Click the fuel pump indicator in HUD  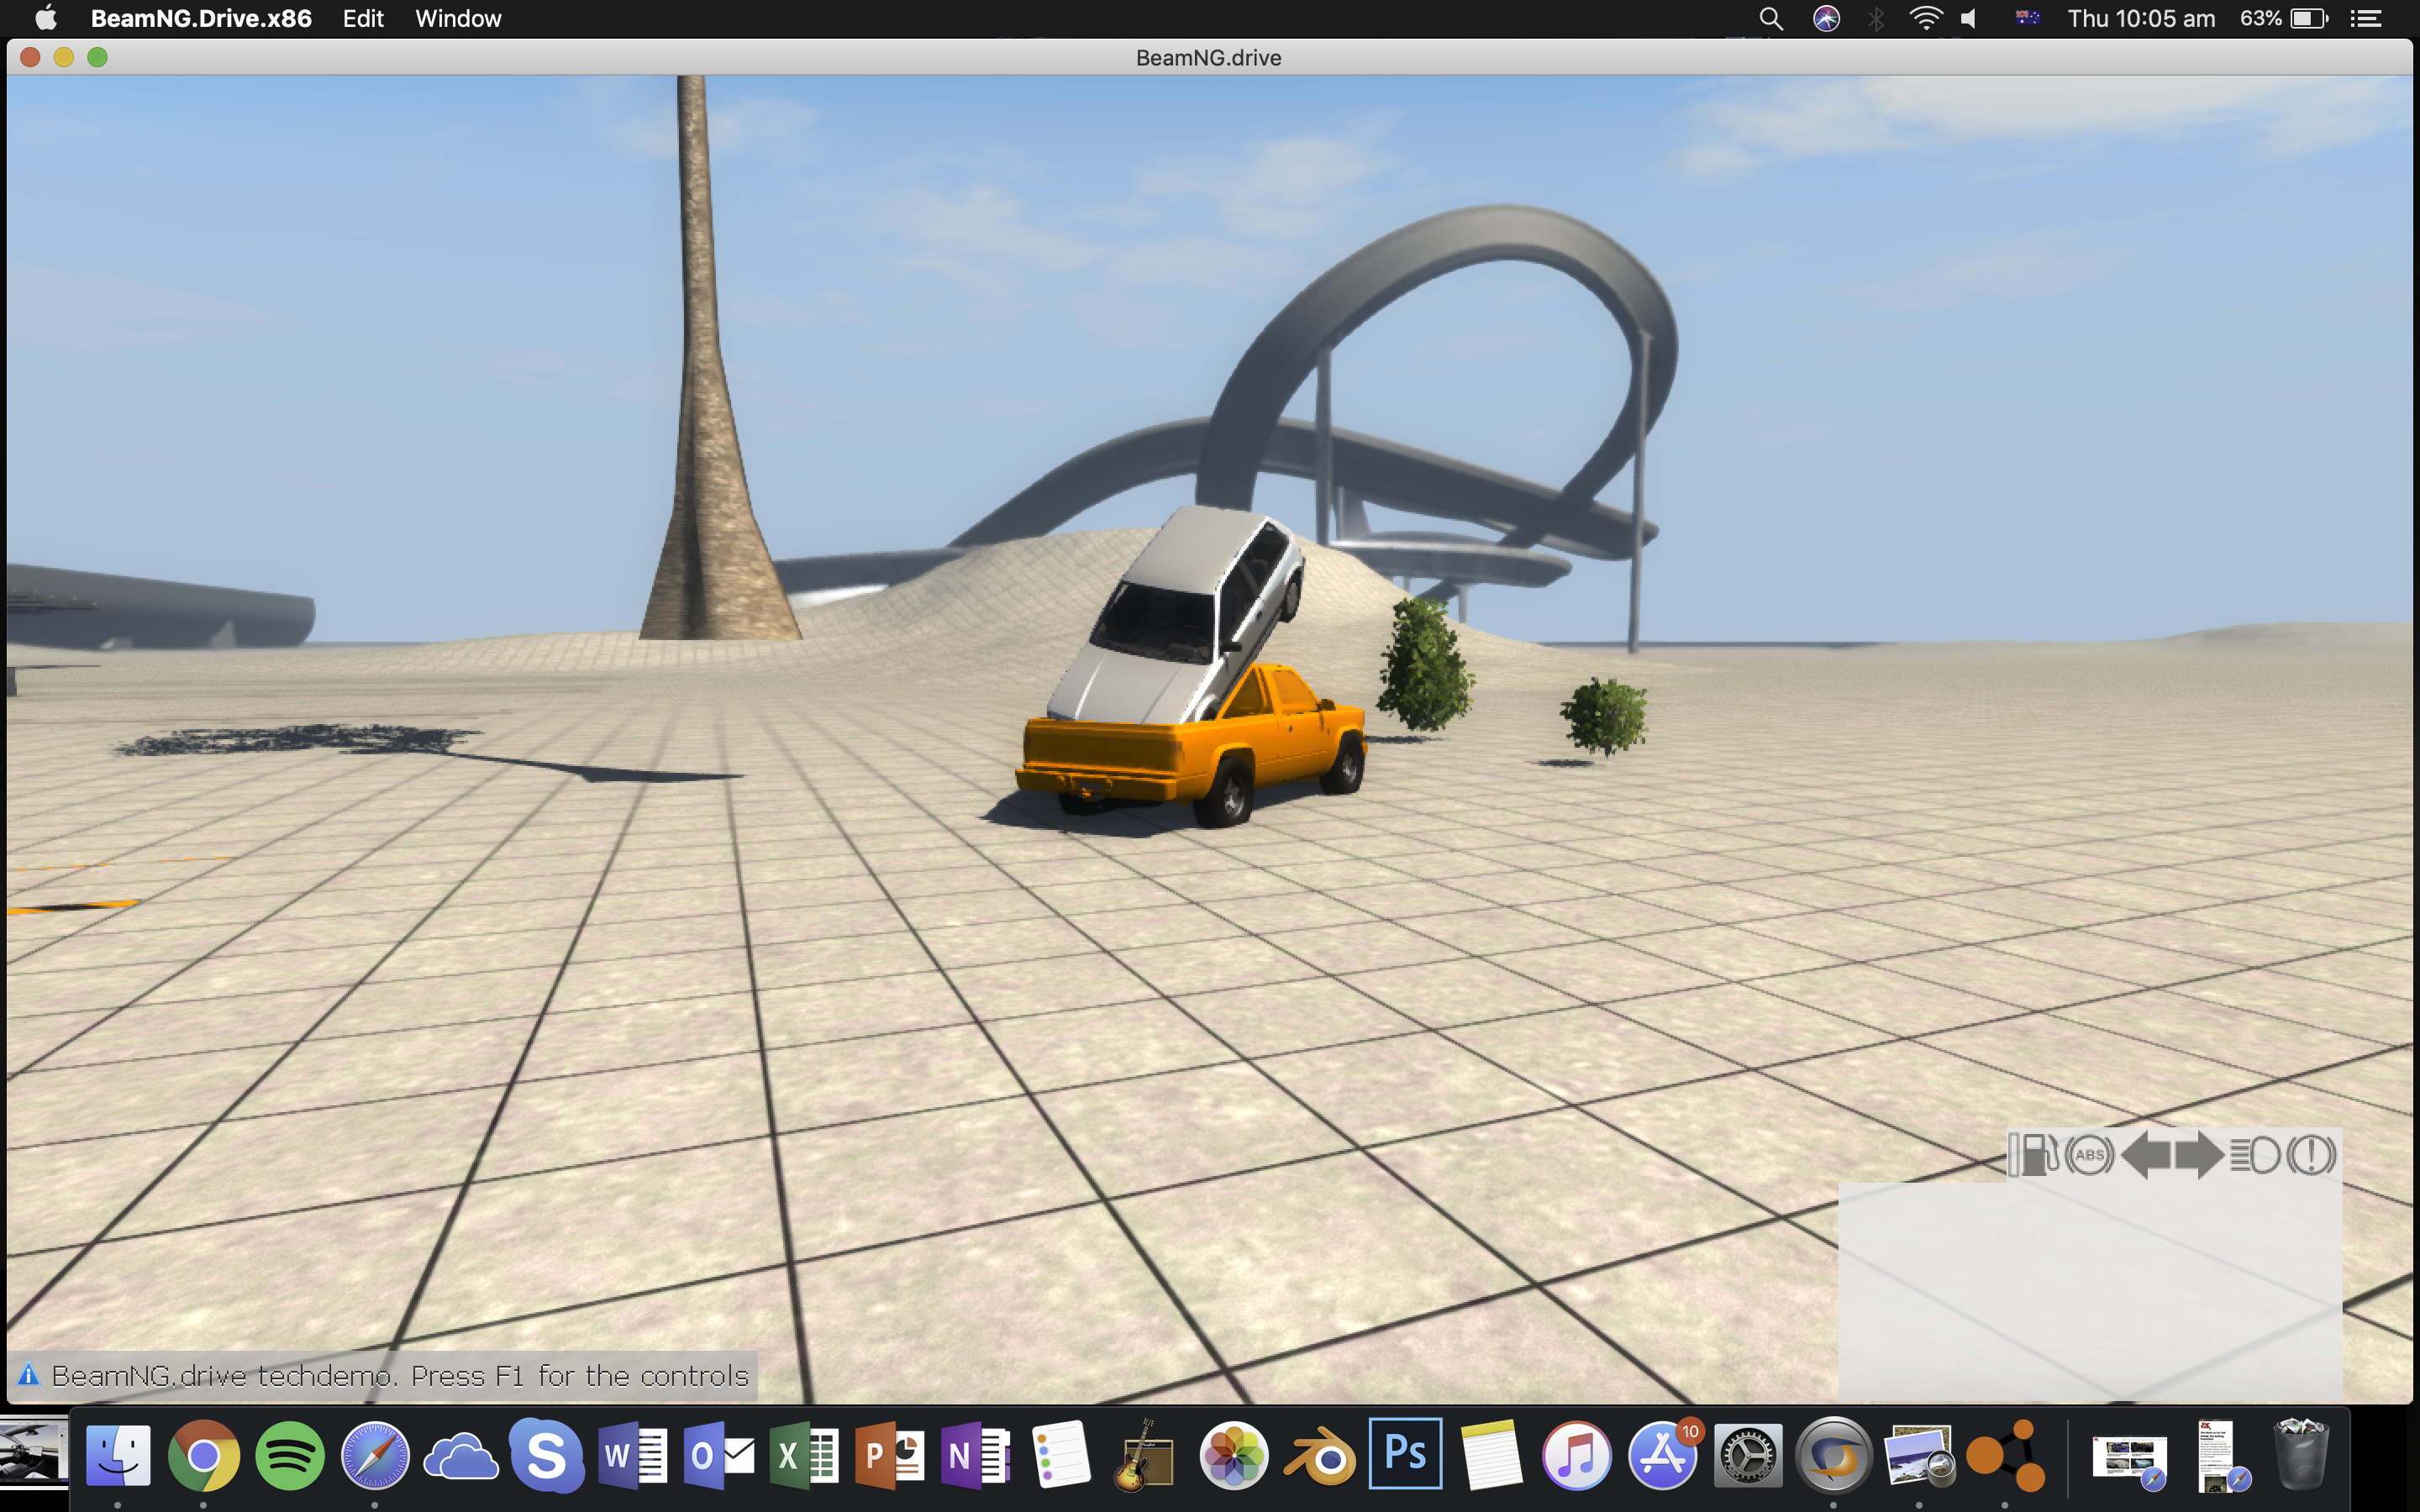pos(2034,1155)
